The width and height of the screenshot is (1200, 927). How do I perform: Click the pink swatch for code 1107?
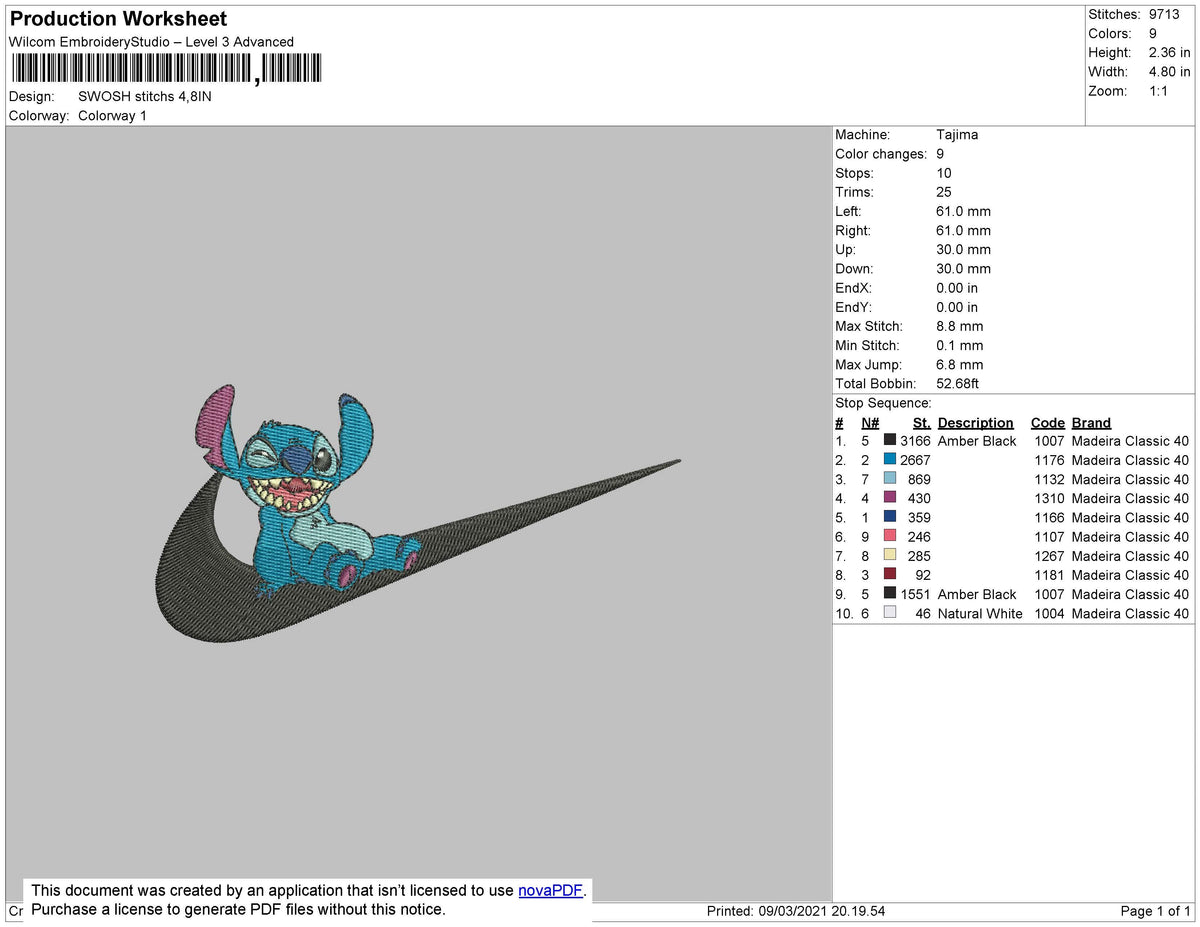(889, 536)
